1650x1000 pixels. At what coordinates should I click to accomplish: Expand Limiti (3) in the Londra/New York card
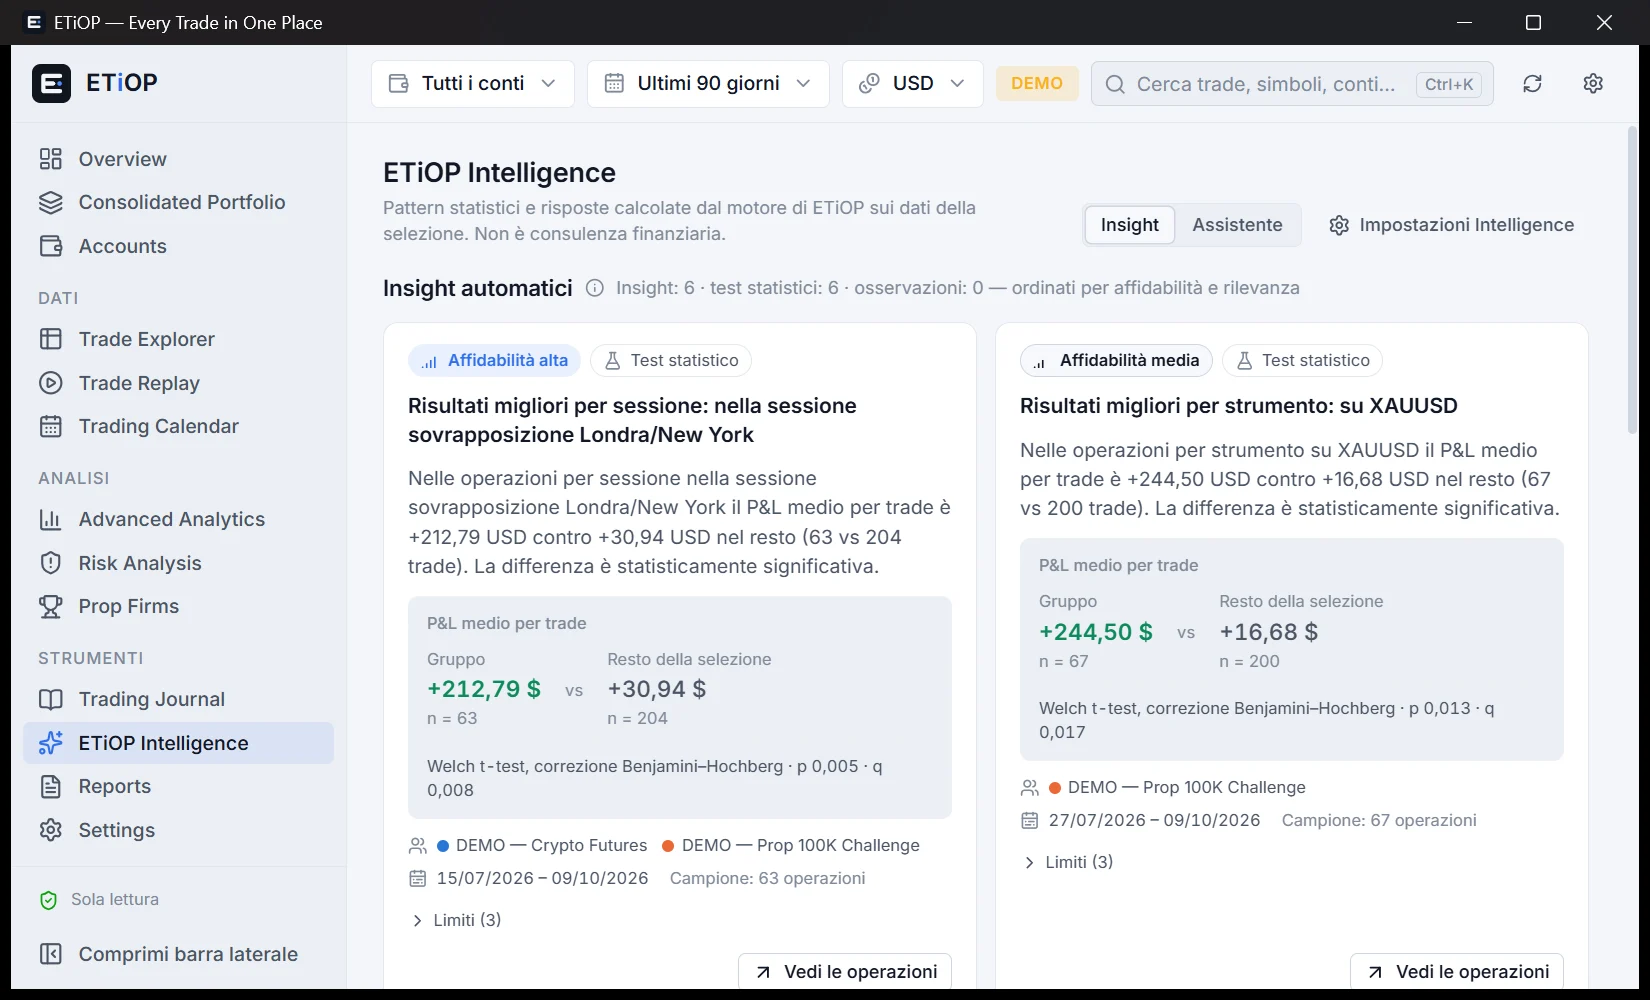click(456, 920)
